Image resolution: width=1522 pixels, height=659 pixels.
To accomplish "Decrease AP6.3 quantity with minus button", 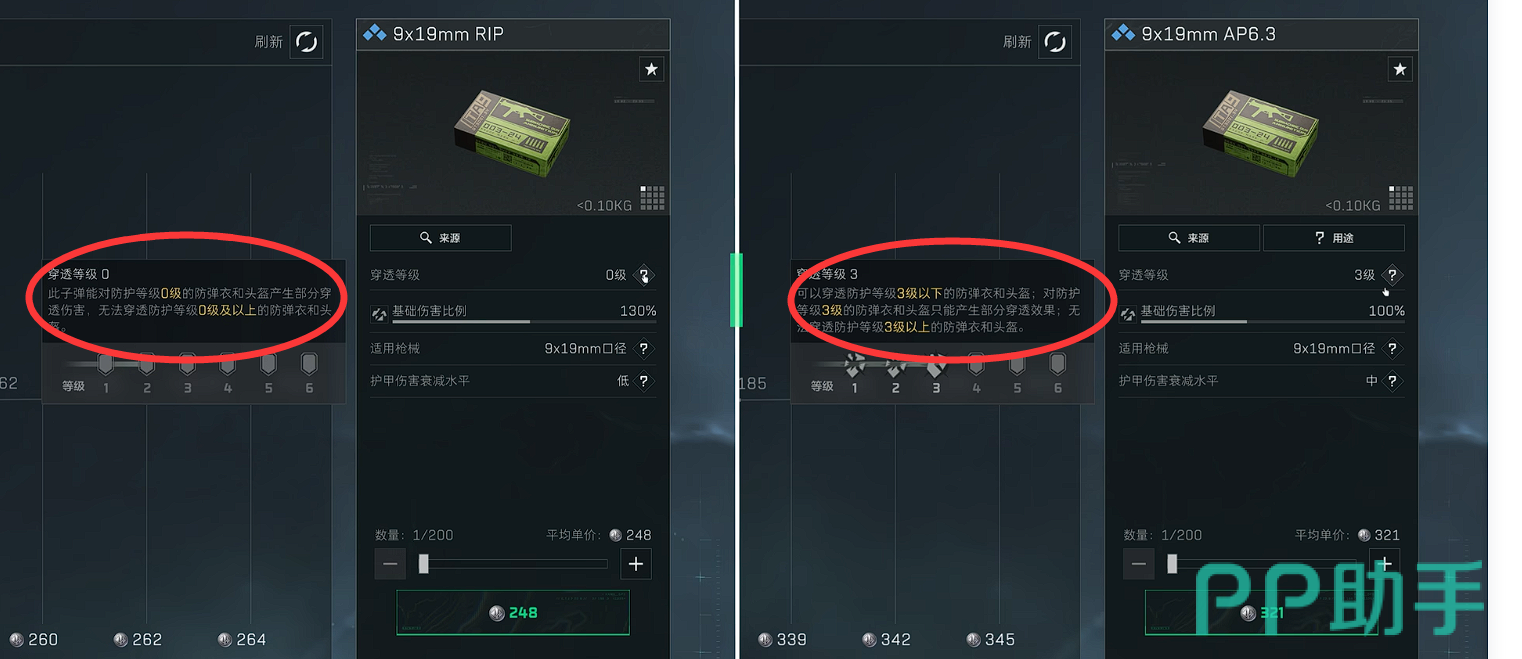I will pos(1139,564).
